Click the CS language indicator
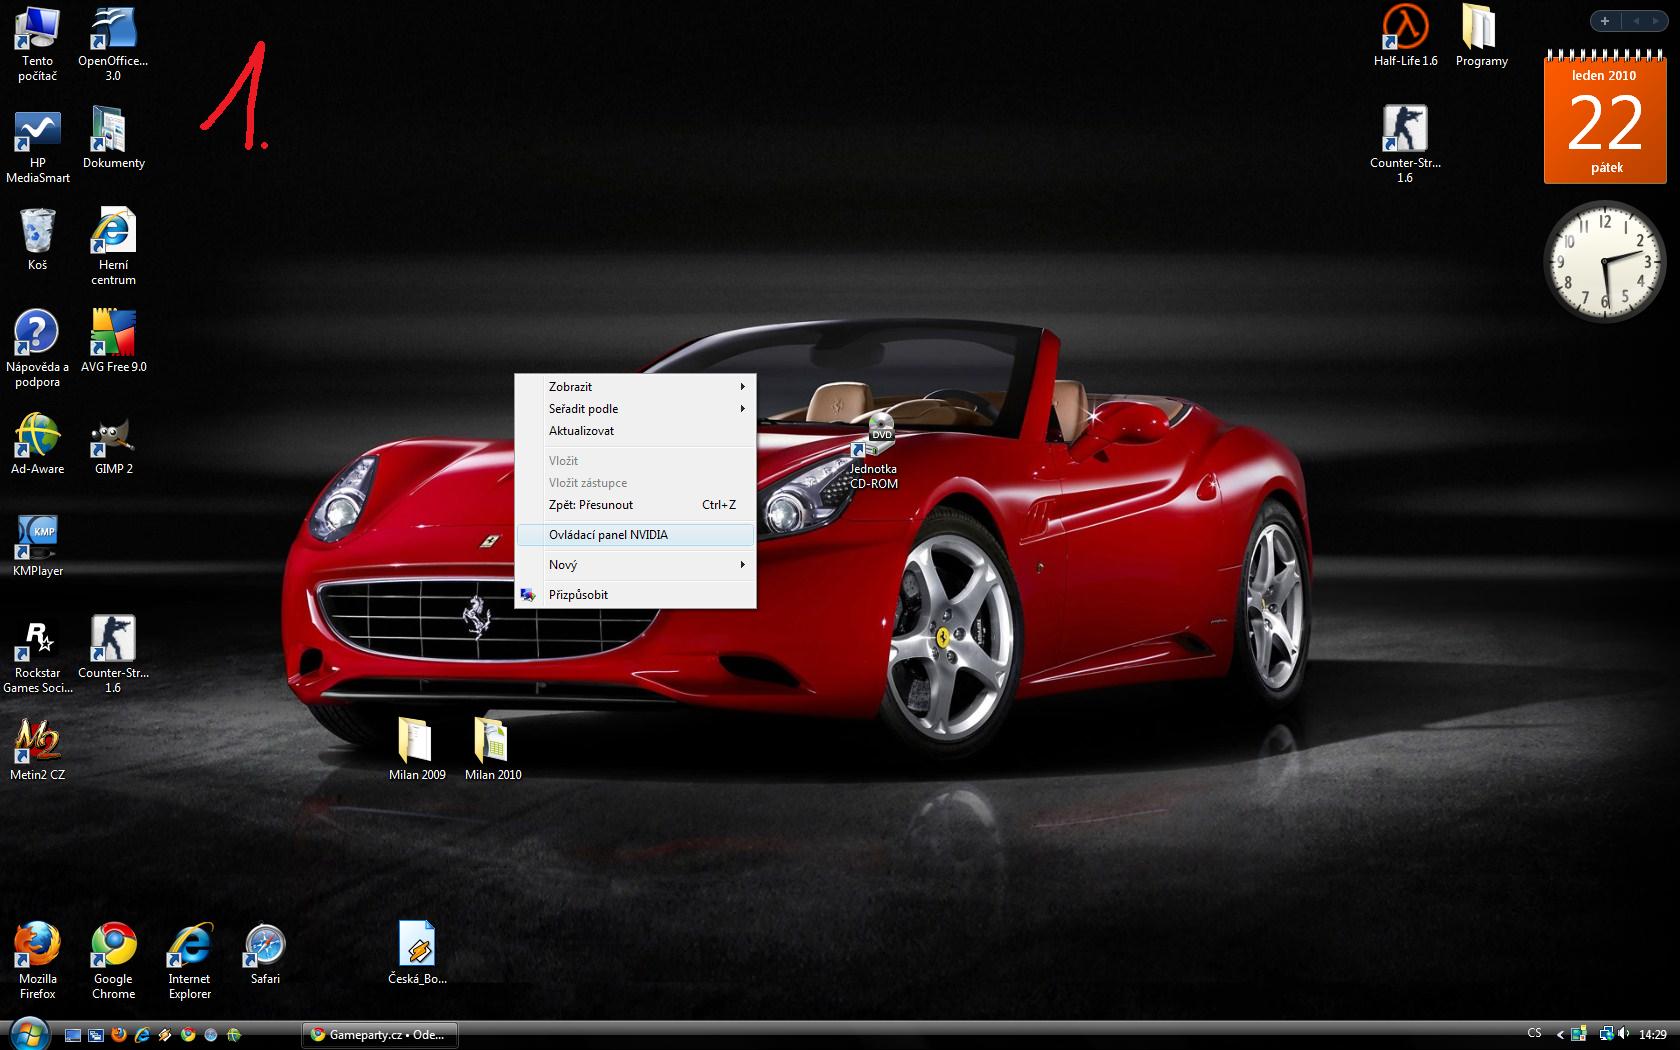This screenshot has width=1680, height=1050. click(1534, 1033)
